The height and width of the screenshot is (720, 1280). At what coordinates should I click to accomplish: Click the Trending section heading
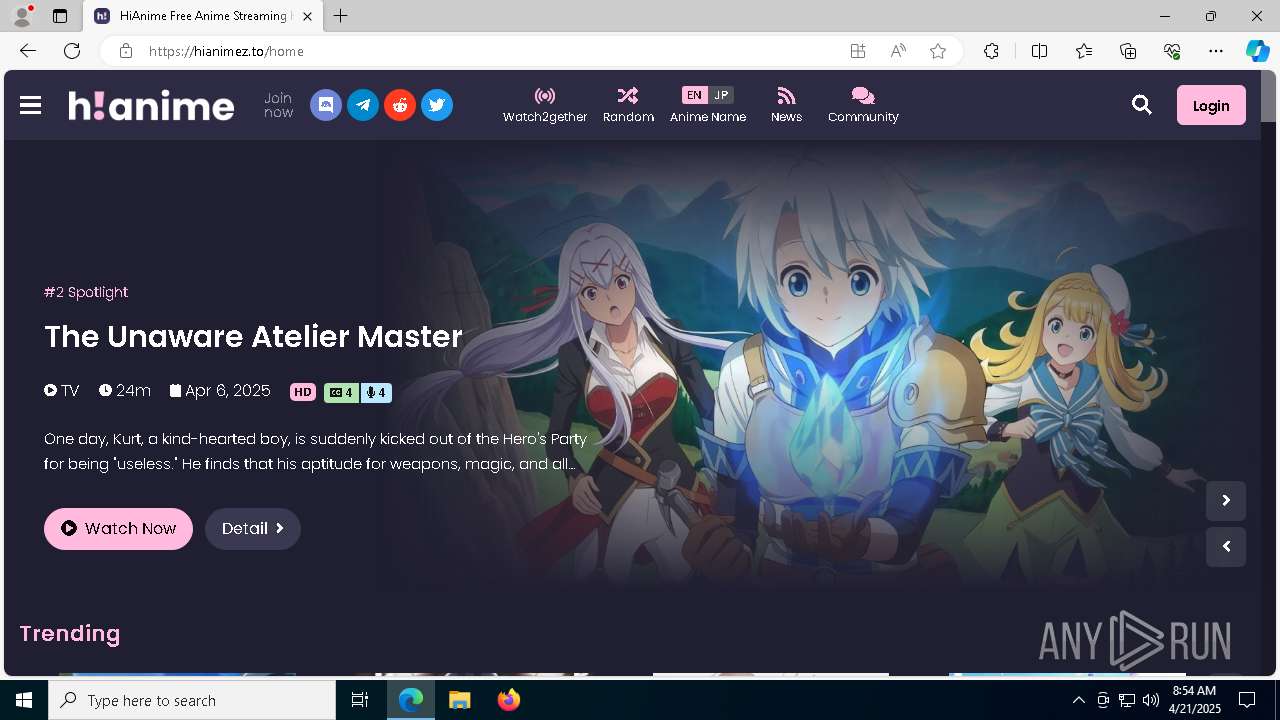point(70,633)
